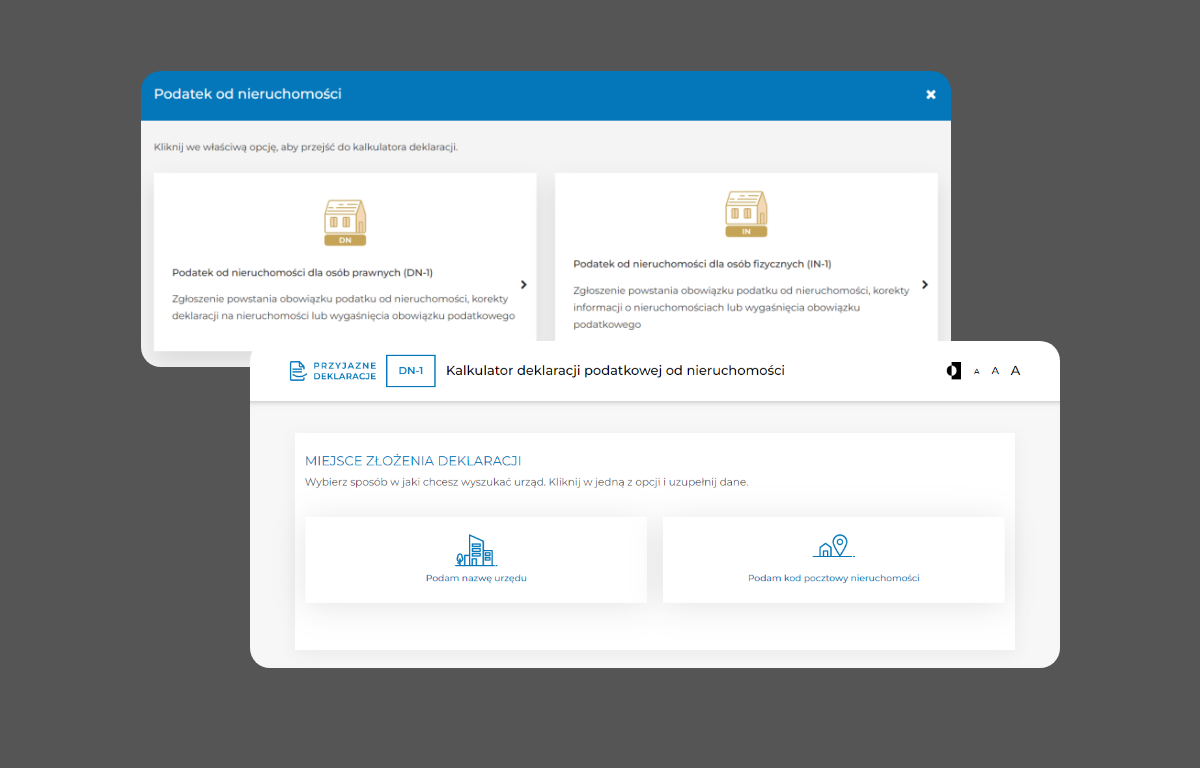Open the DN-1 legal persons tax card
Viewport: 1200px width, 768px height.
[345, 261]
